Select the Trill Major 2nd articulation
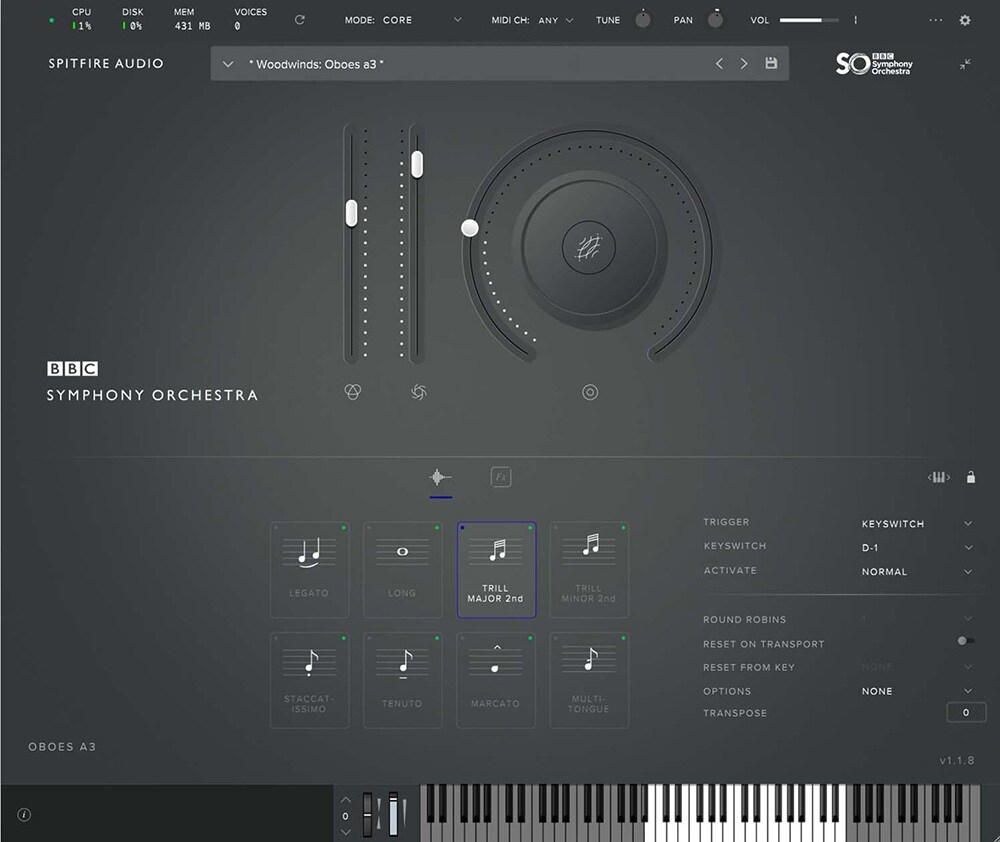This screenshot has height=842, width=1000. [x=496, y=570]
